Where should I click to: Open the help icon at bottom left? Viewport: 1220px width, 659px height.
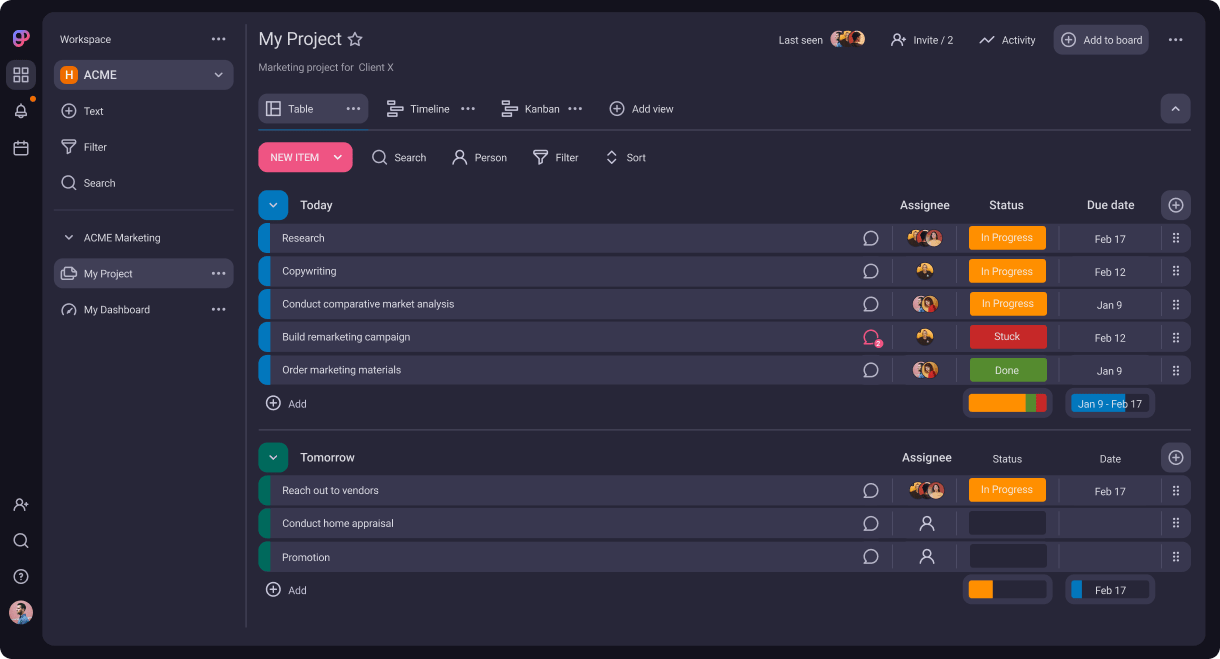(x=20, y=576)
